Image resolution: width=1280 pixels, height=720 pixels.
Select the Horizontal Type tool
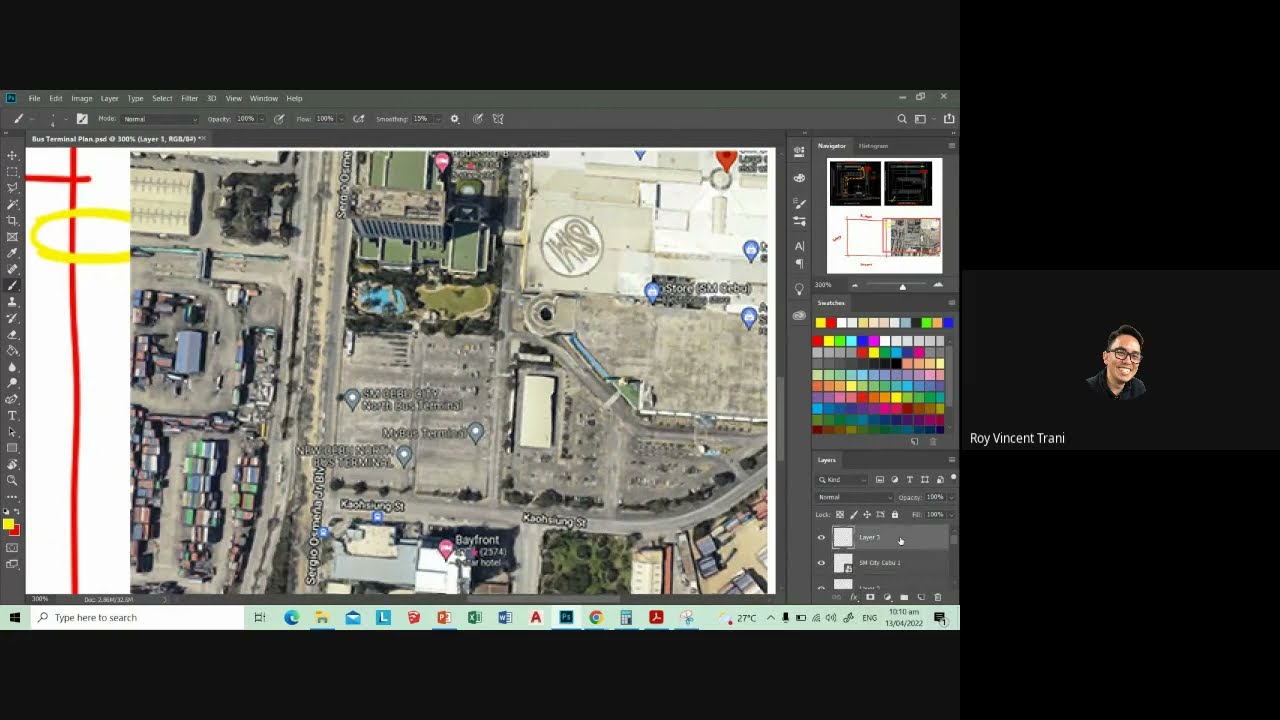(12, 415)
